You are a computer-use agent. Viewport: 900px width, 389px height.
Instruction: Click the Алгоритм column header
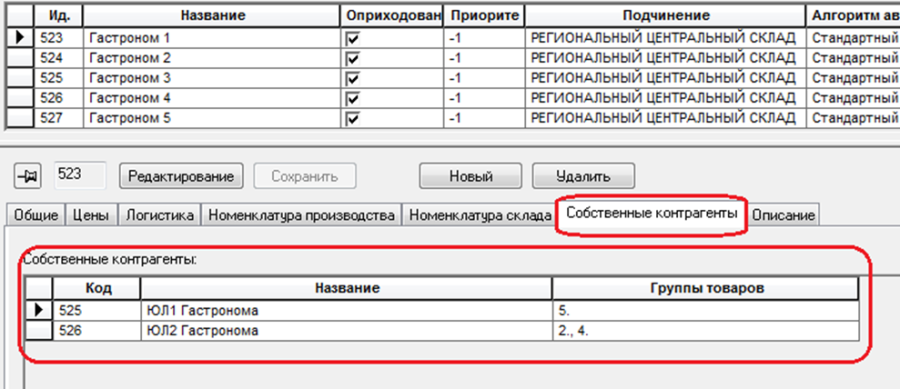click(854, 16)
